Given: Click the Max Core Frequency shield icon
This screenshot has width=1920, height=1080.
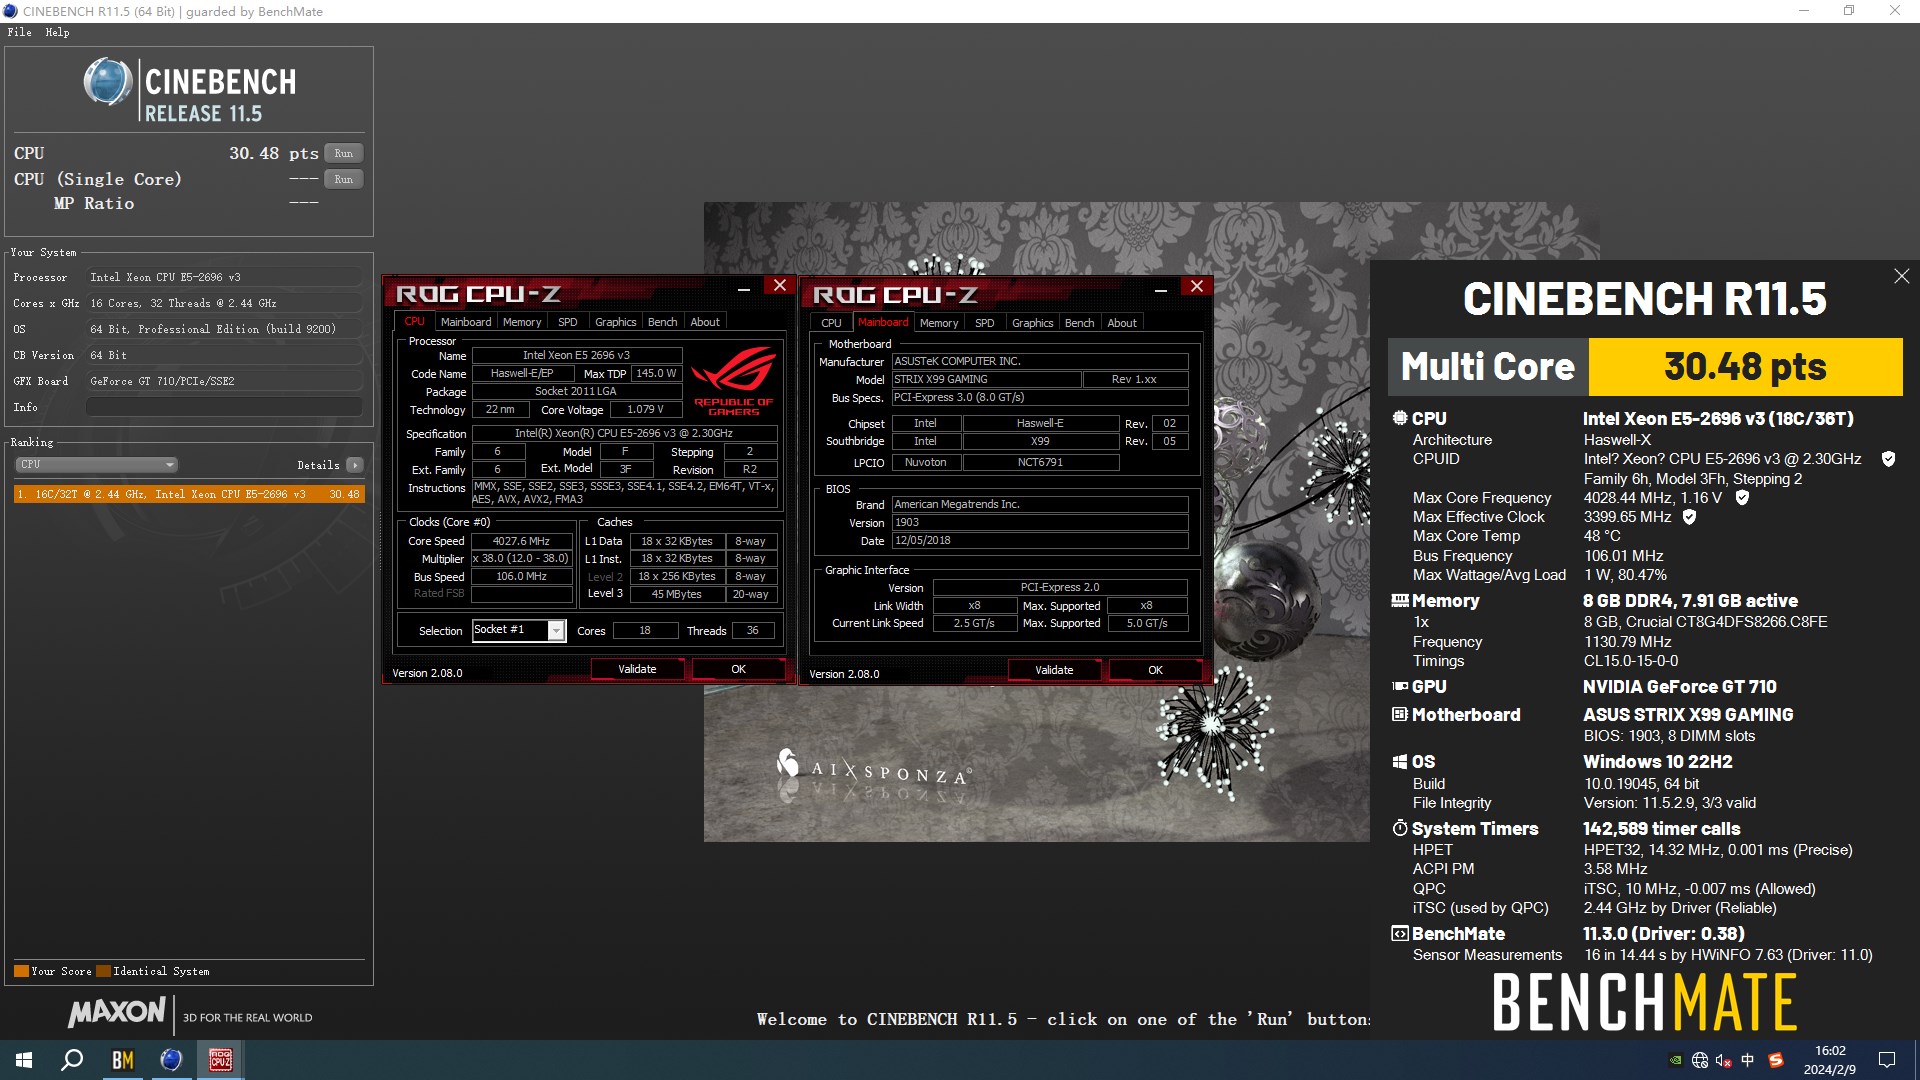Looking at the screenshot, I should 1742,497.
